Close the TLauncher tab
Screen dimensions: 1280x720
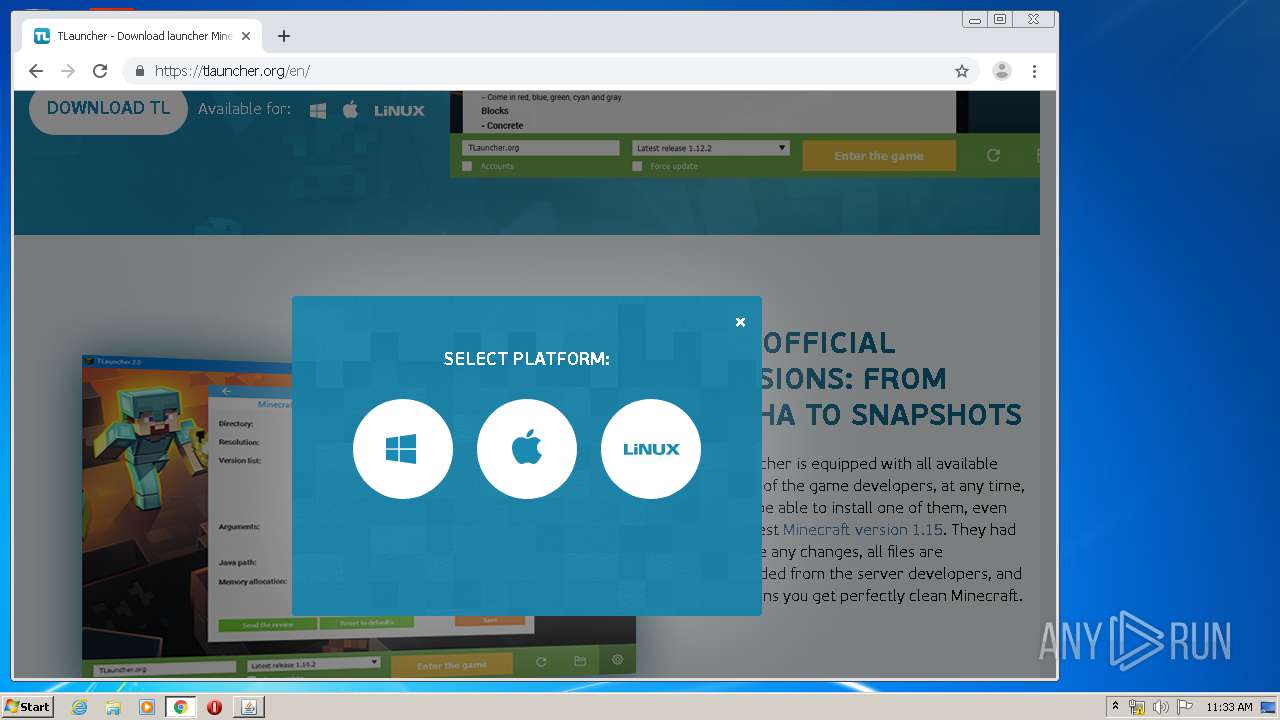coord(246,36)
